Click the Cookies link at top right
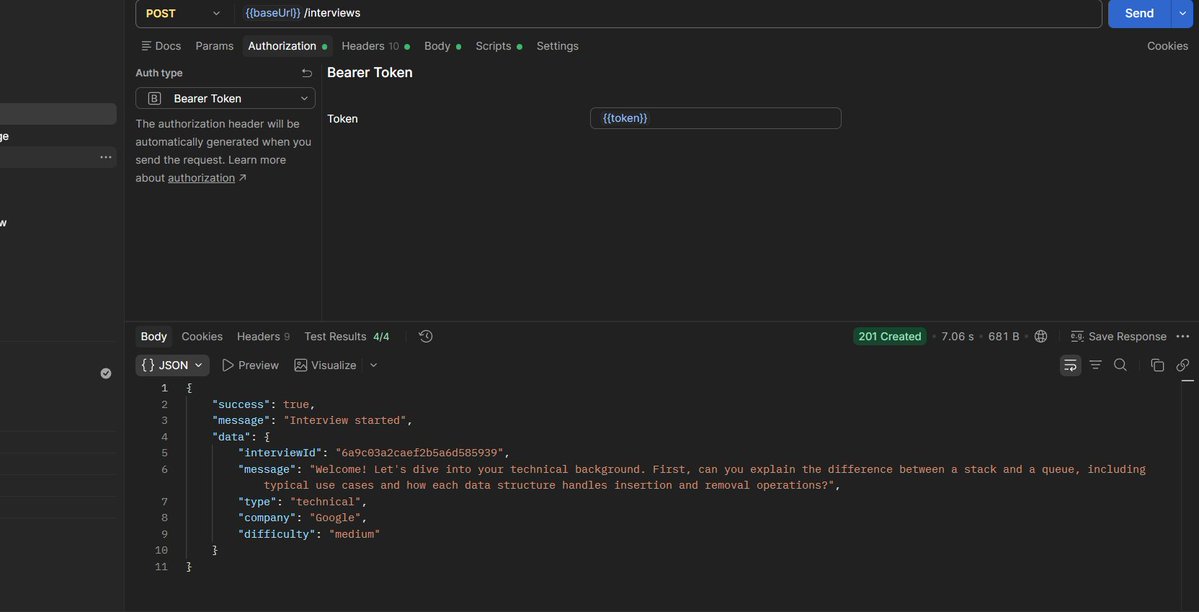Image resolution: width=1199 pixels, height=612 pixels. click(1167, 46)
